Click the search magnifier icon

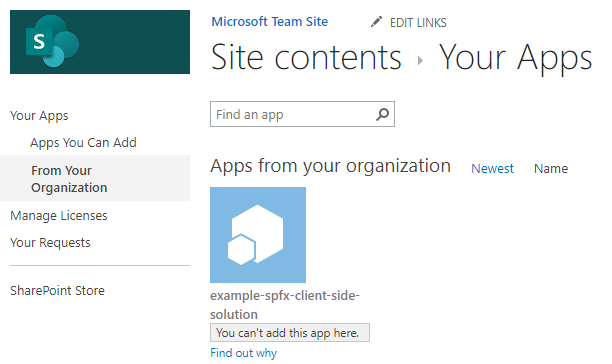tap(382, 114)
